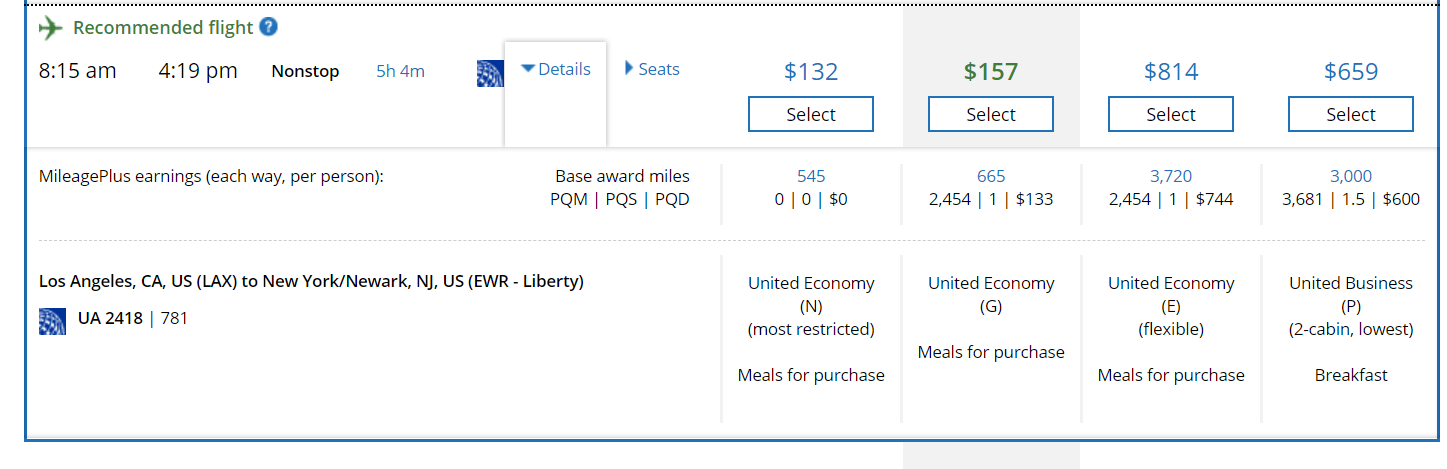The image size is (1447, 469).
Task: Click the green airplane icon
Action: (50, 28)
